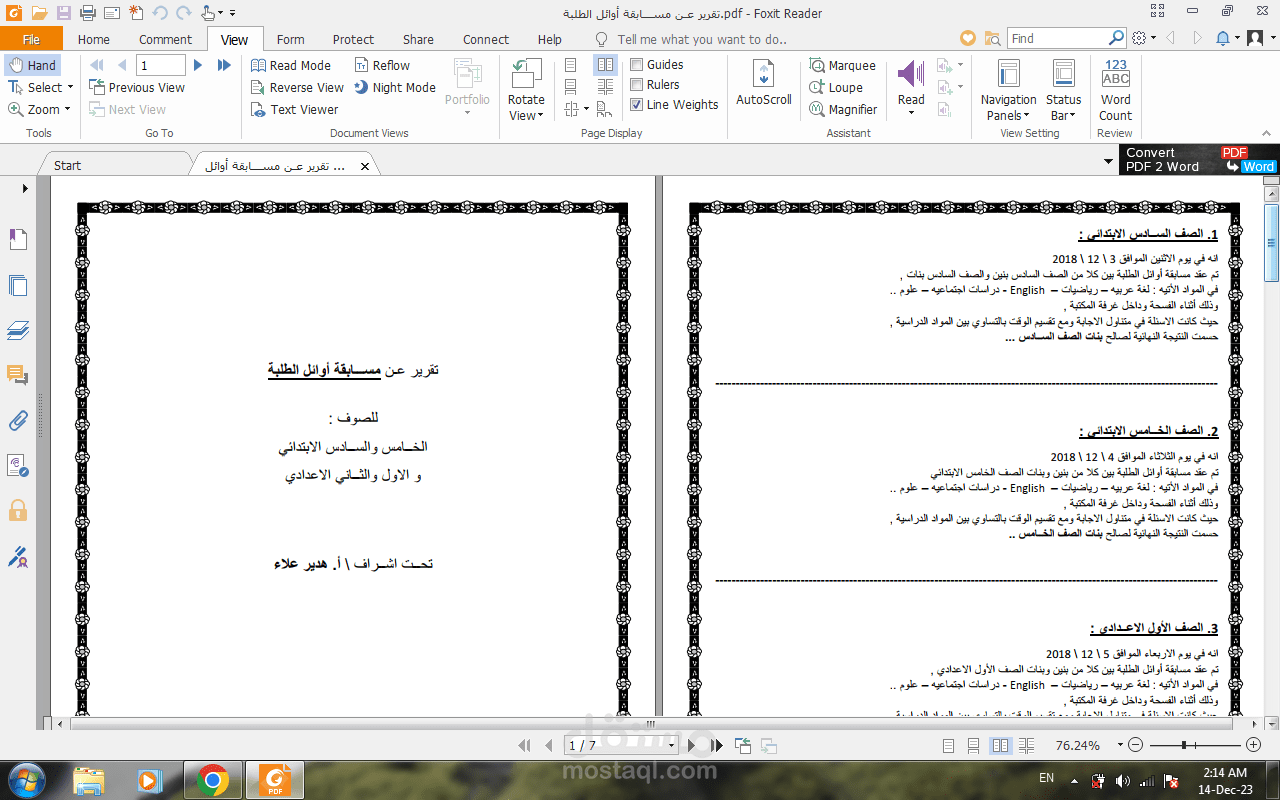The image size is (1280, 800).
Task: Enable the Rulers checkbox
Action: tap(637, 85)
